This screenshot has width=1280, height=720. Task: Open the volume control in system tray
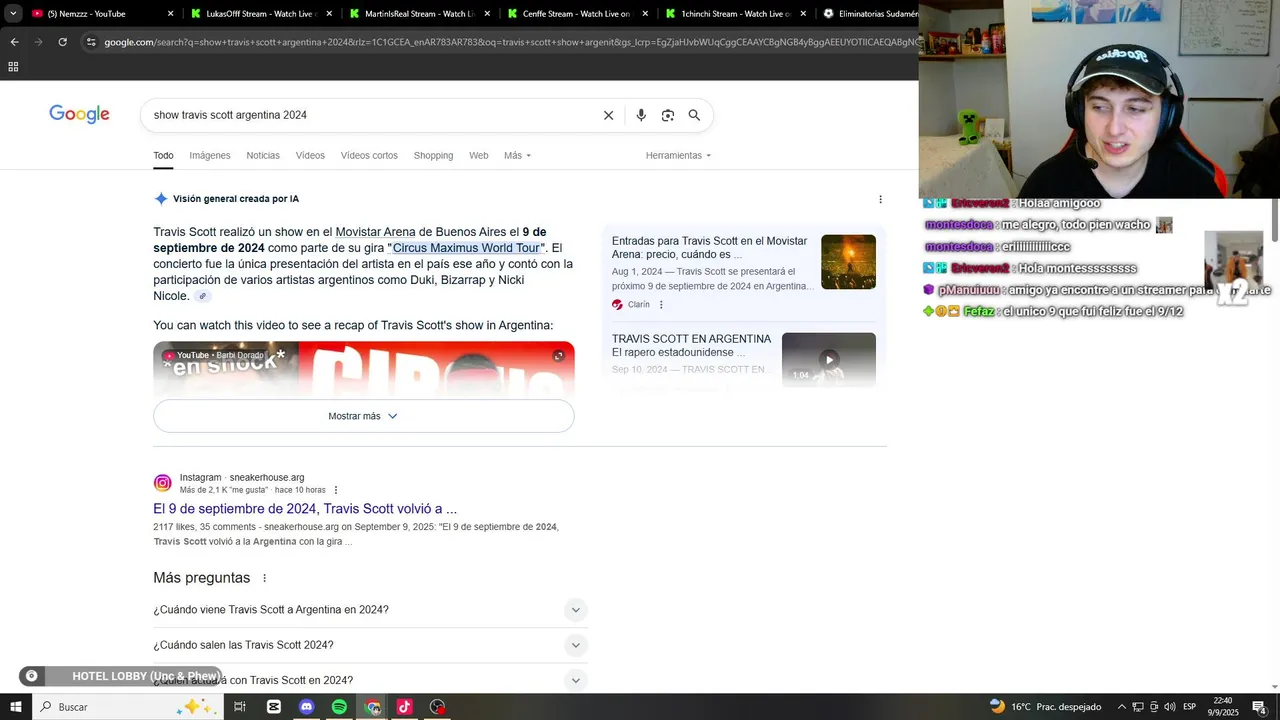point(1170,707)
